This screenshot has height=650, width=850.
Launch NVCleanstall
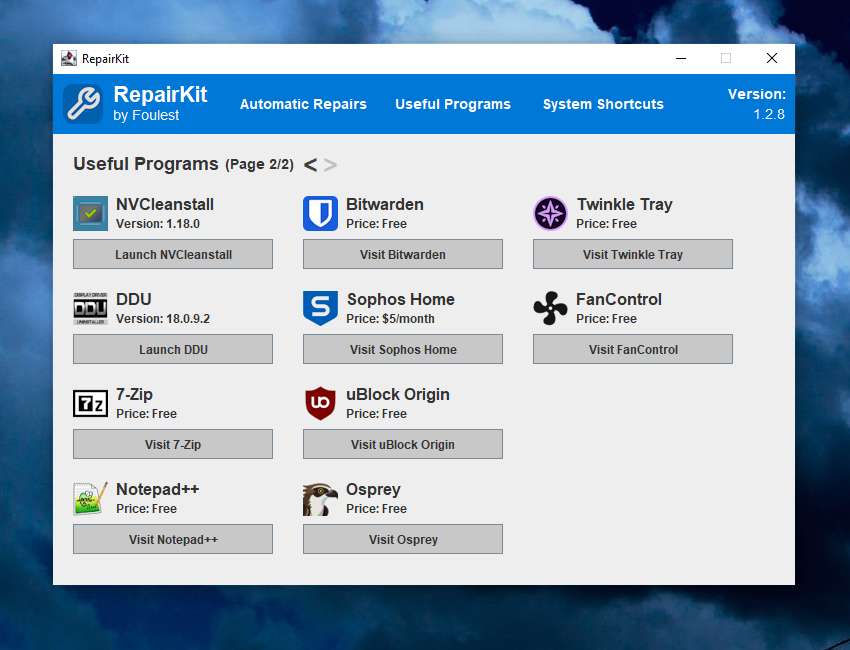coord(173,254)
